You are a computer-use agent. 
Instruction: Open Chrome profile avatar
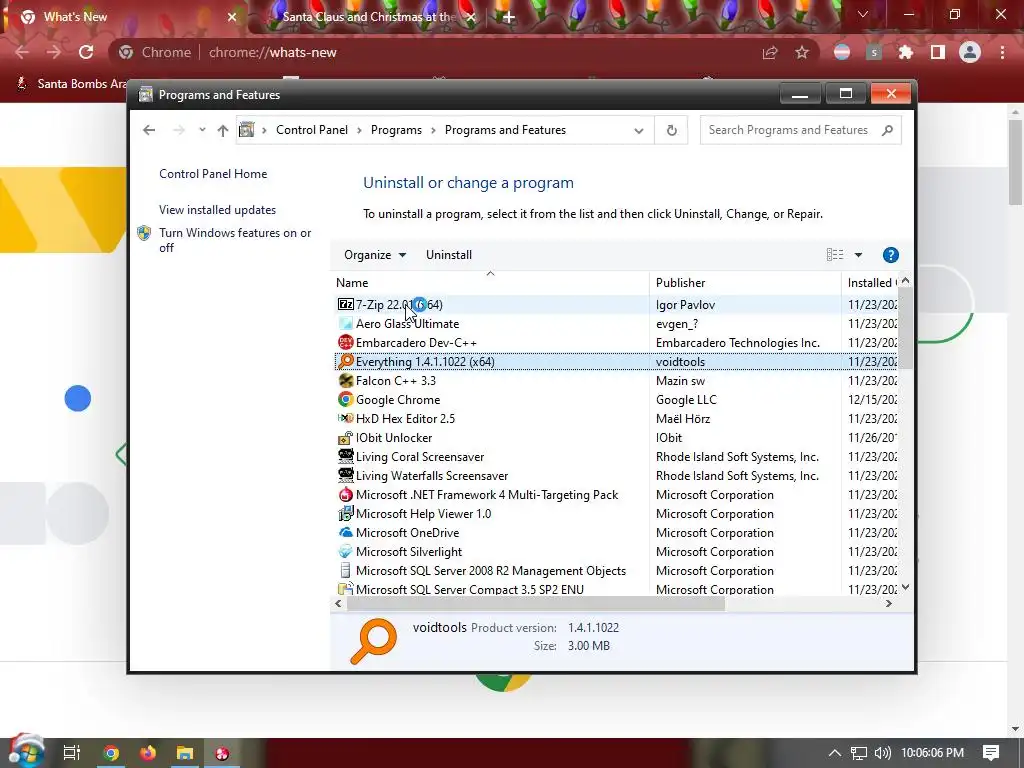[x=970, y=52]
